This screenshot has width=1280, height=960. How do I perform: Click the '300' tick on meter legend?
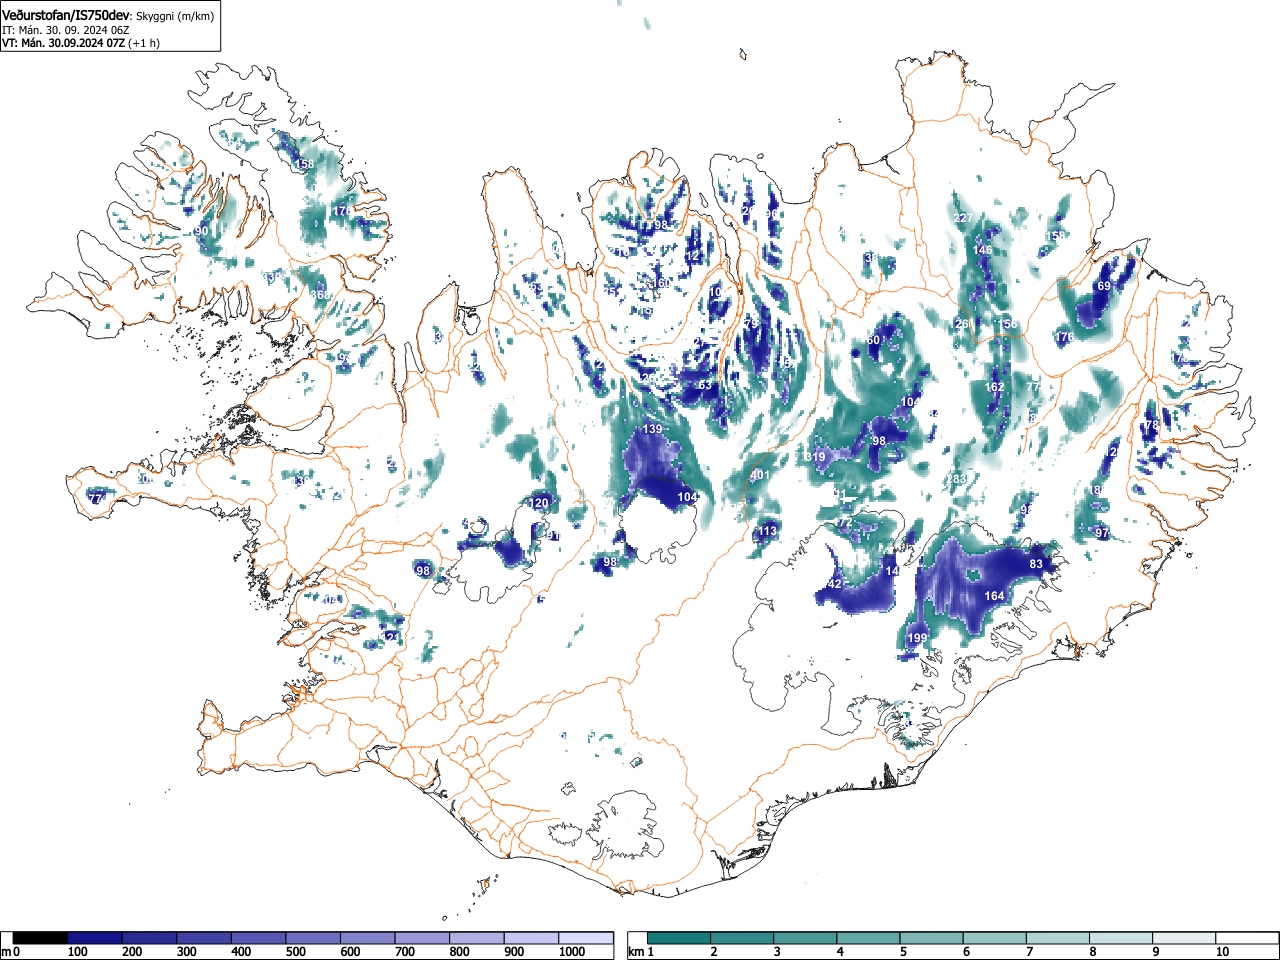pos(186,952)
